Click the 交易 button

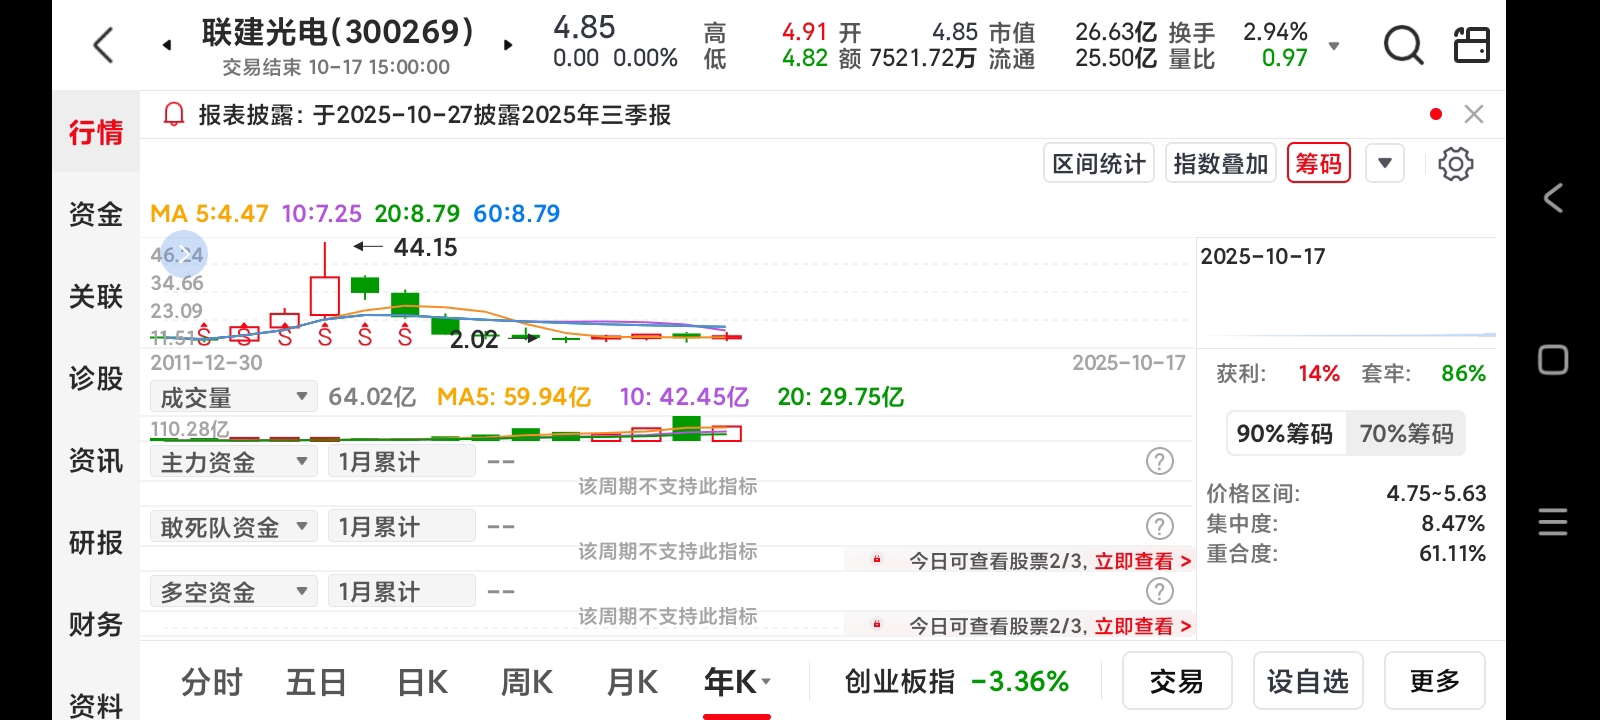1177,681
